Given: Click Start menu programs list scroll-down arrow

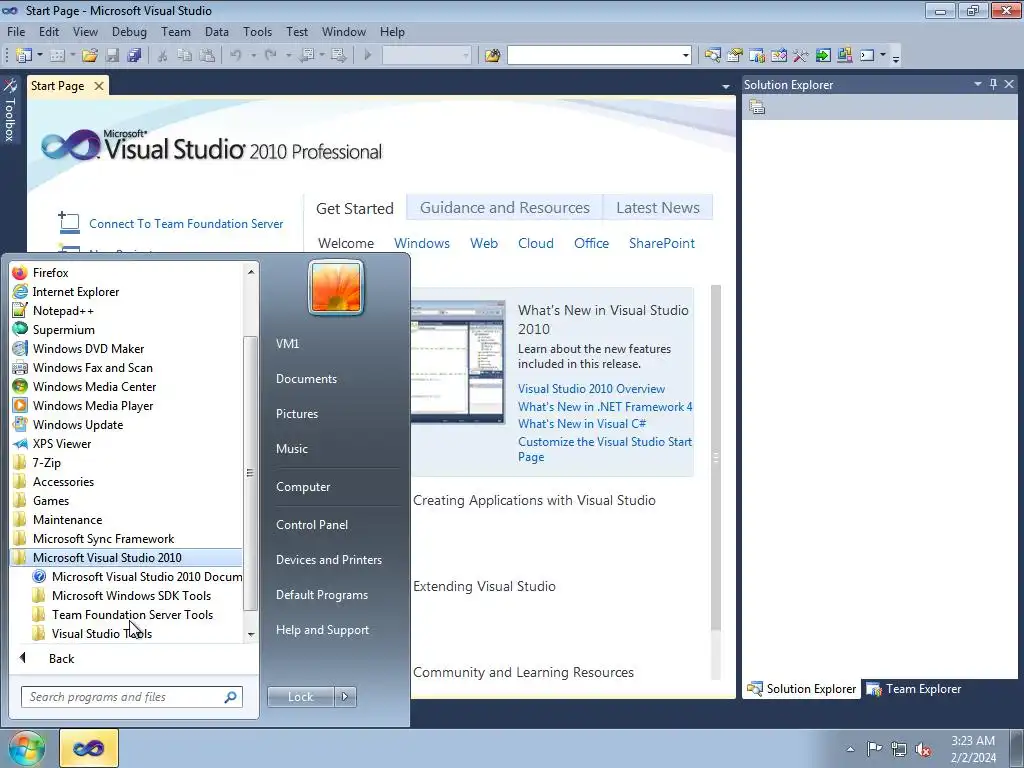Looking at the screenshot, I should pos(251,634).
